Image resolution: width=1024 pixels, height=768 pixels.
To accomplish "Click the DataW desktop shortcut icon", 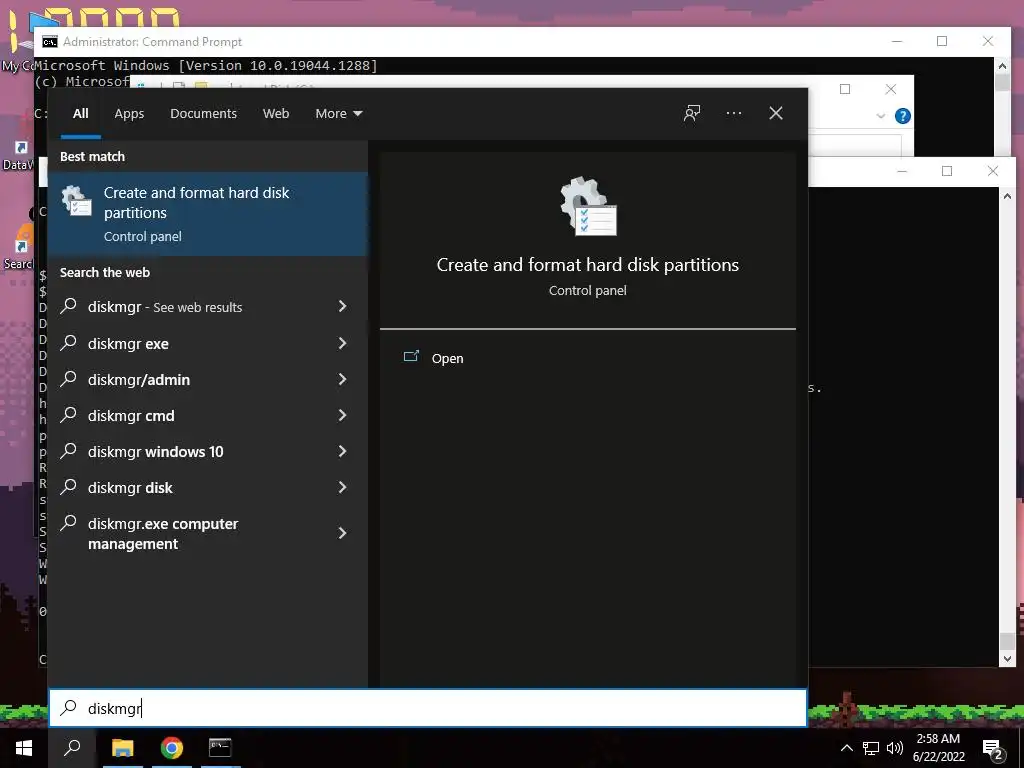I will (18, 154).
